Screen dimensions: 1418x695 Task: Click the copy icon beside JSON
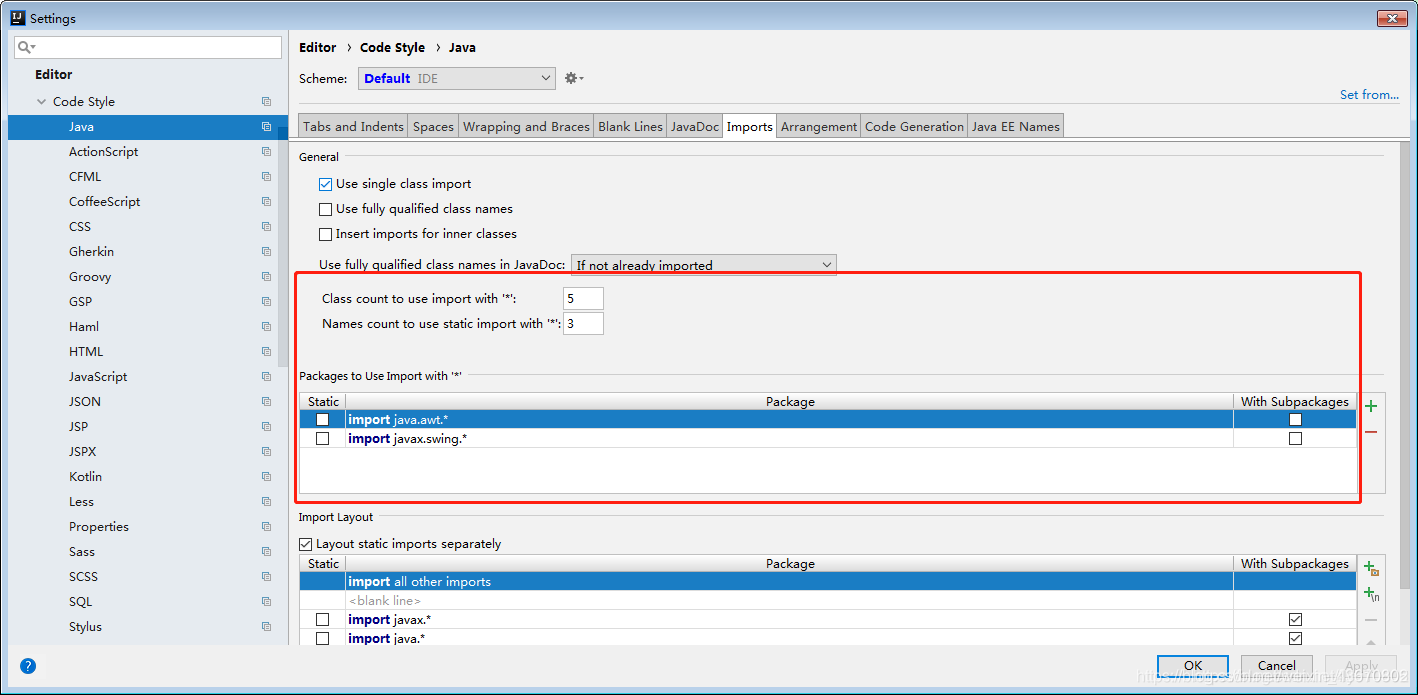point(266,402)
